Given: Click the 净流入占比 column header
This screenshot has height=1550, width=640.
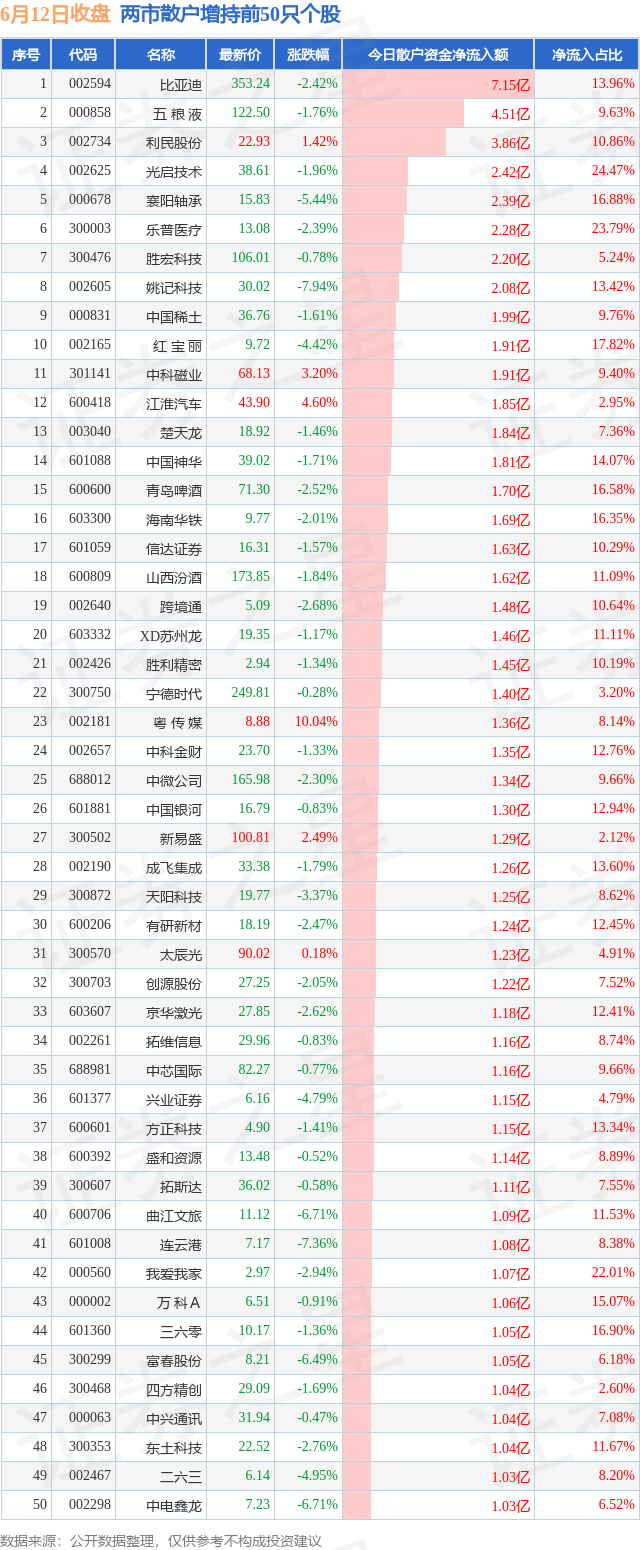Looking at the screenshot, I should click(x=587, y=55).
